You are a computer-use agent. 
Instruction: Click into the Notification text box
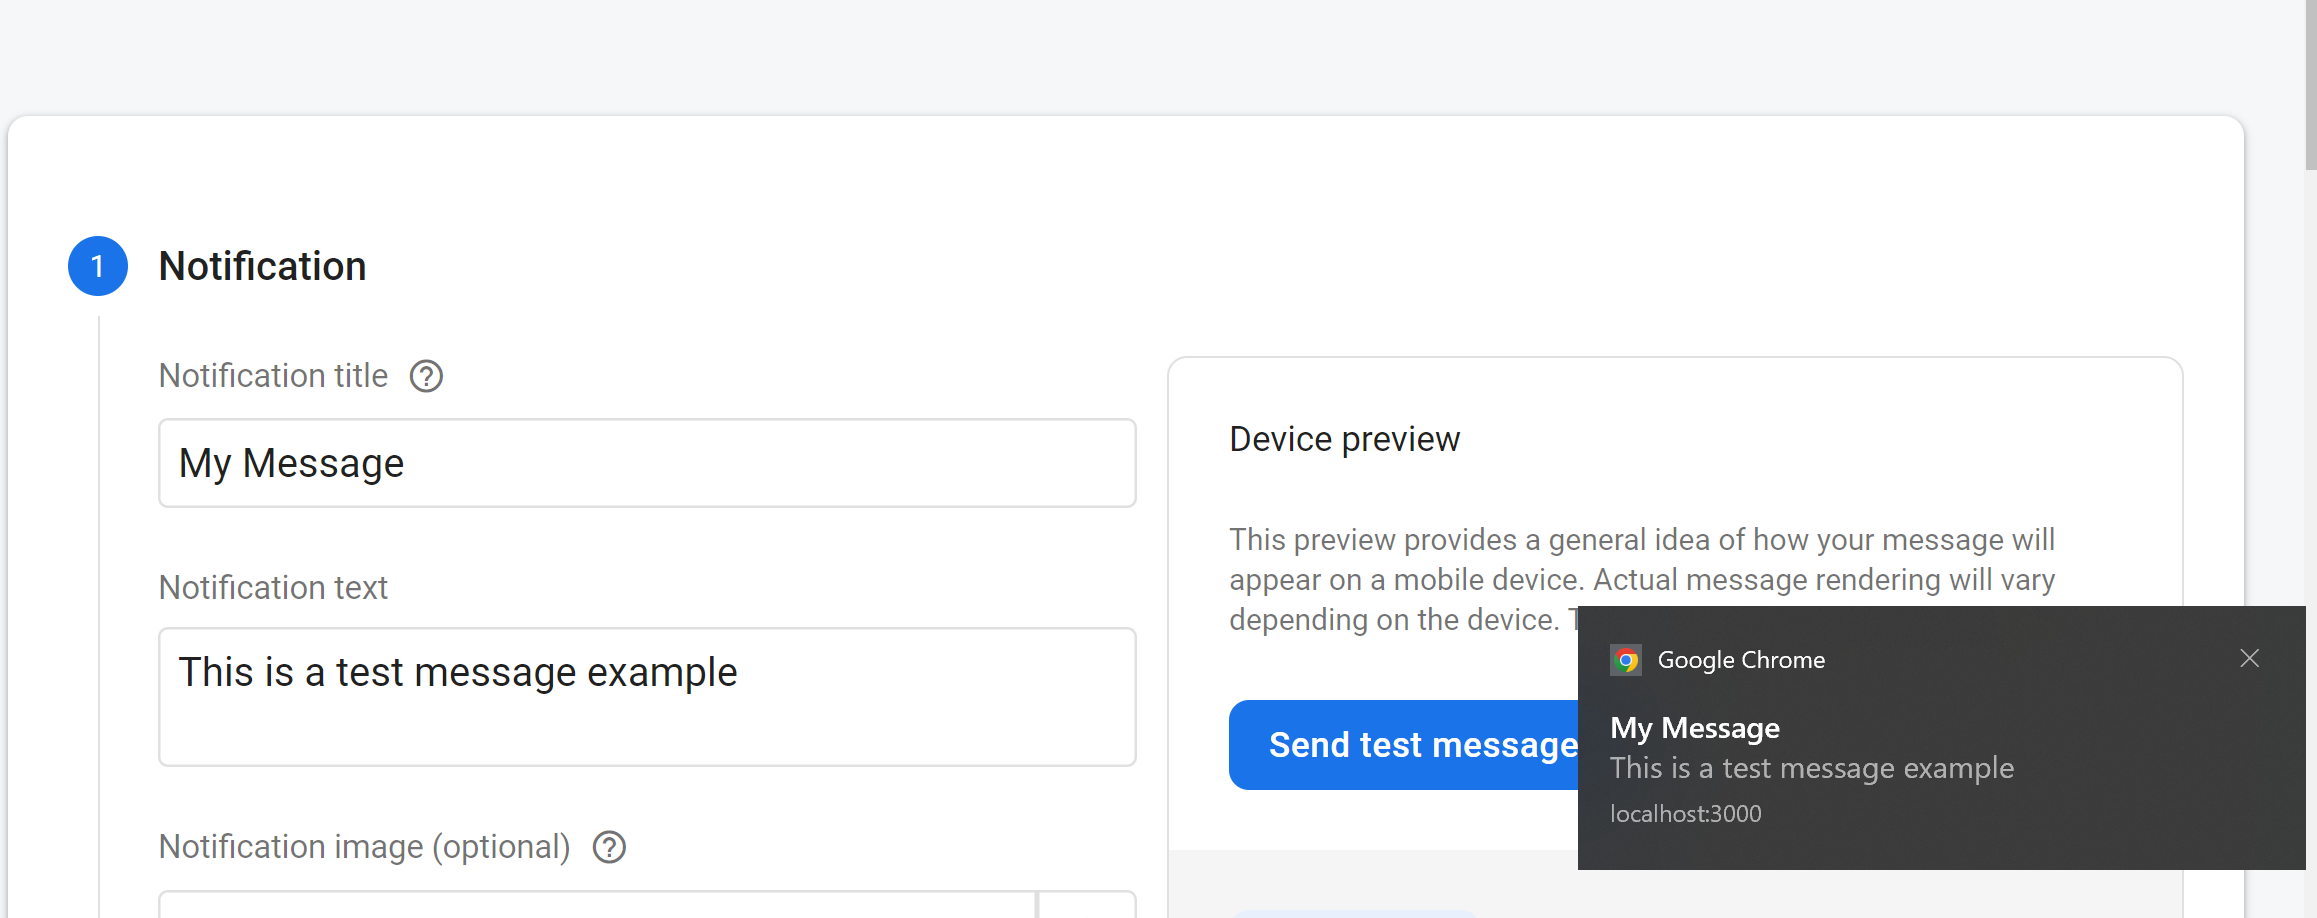tap(647, 697)
